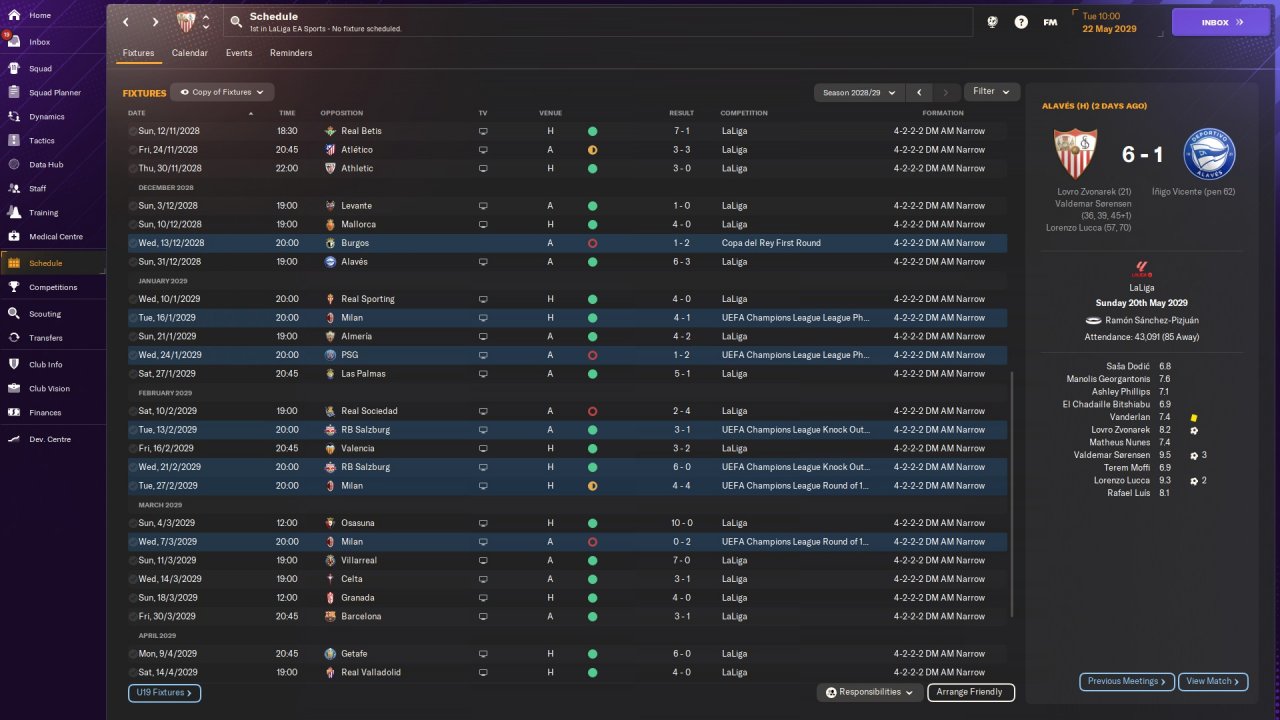Screen dimensions: 1280x720
Task: Open Inbox from the left sidebar
Action: coord(40,42)
